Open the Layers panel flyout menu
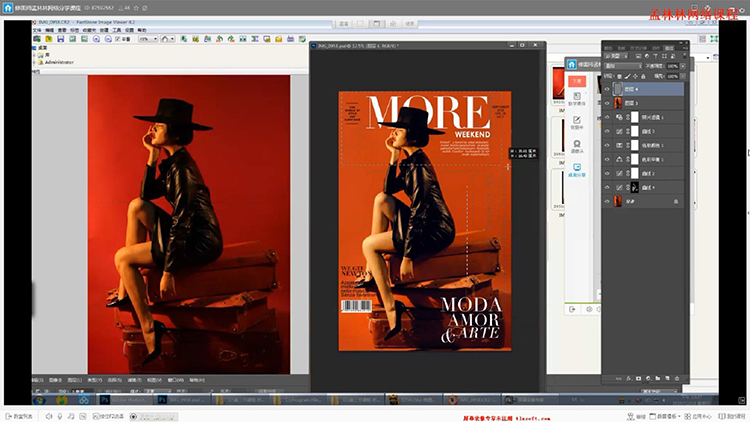The height and width of the screenshot is (422, 750). (685, 48)
